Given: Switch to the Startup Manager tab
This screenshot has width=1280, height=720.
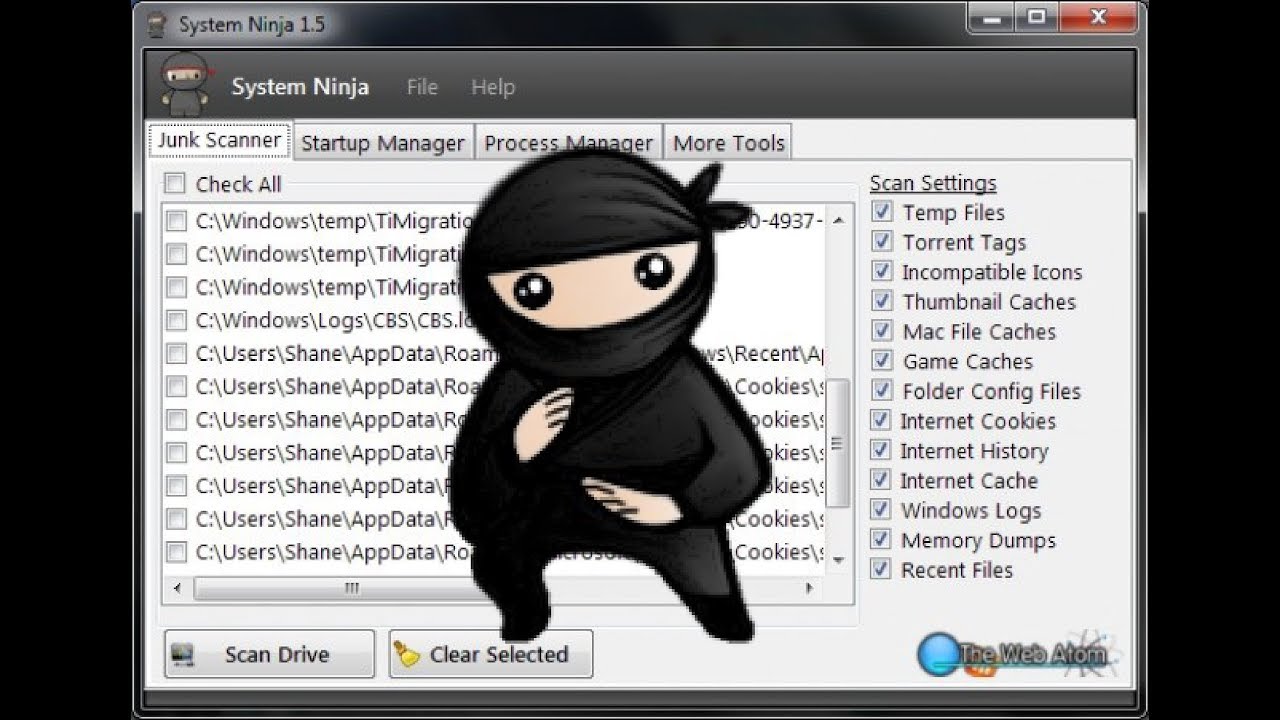Looking at the screenshot, I should point(383,142).
